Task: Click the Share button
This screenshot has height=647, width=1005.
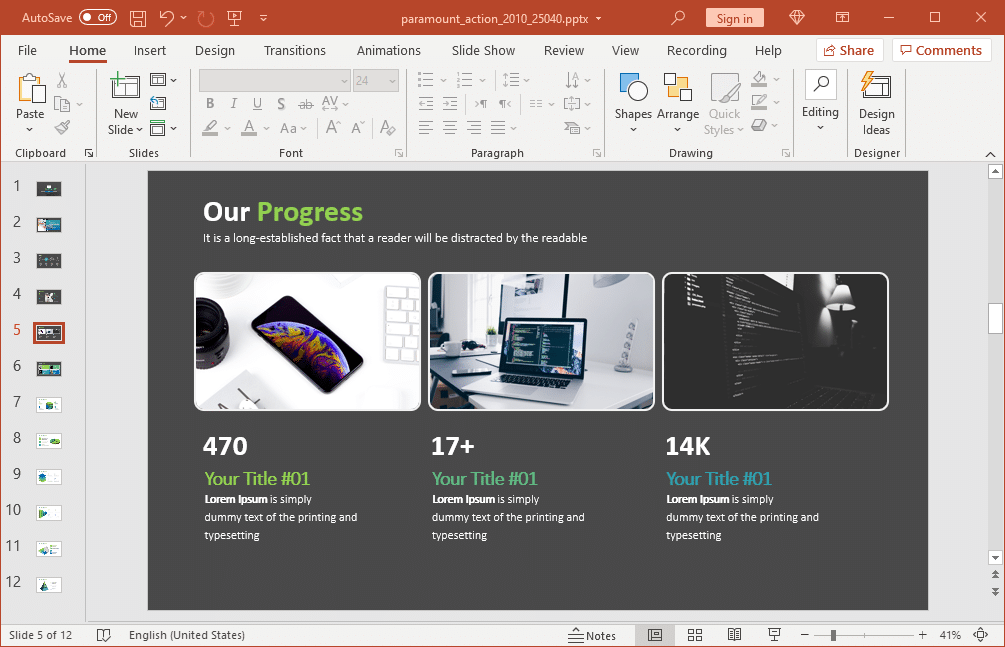Action: 847,50
